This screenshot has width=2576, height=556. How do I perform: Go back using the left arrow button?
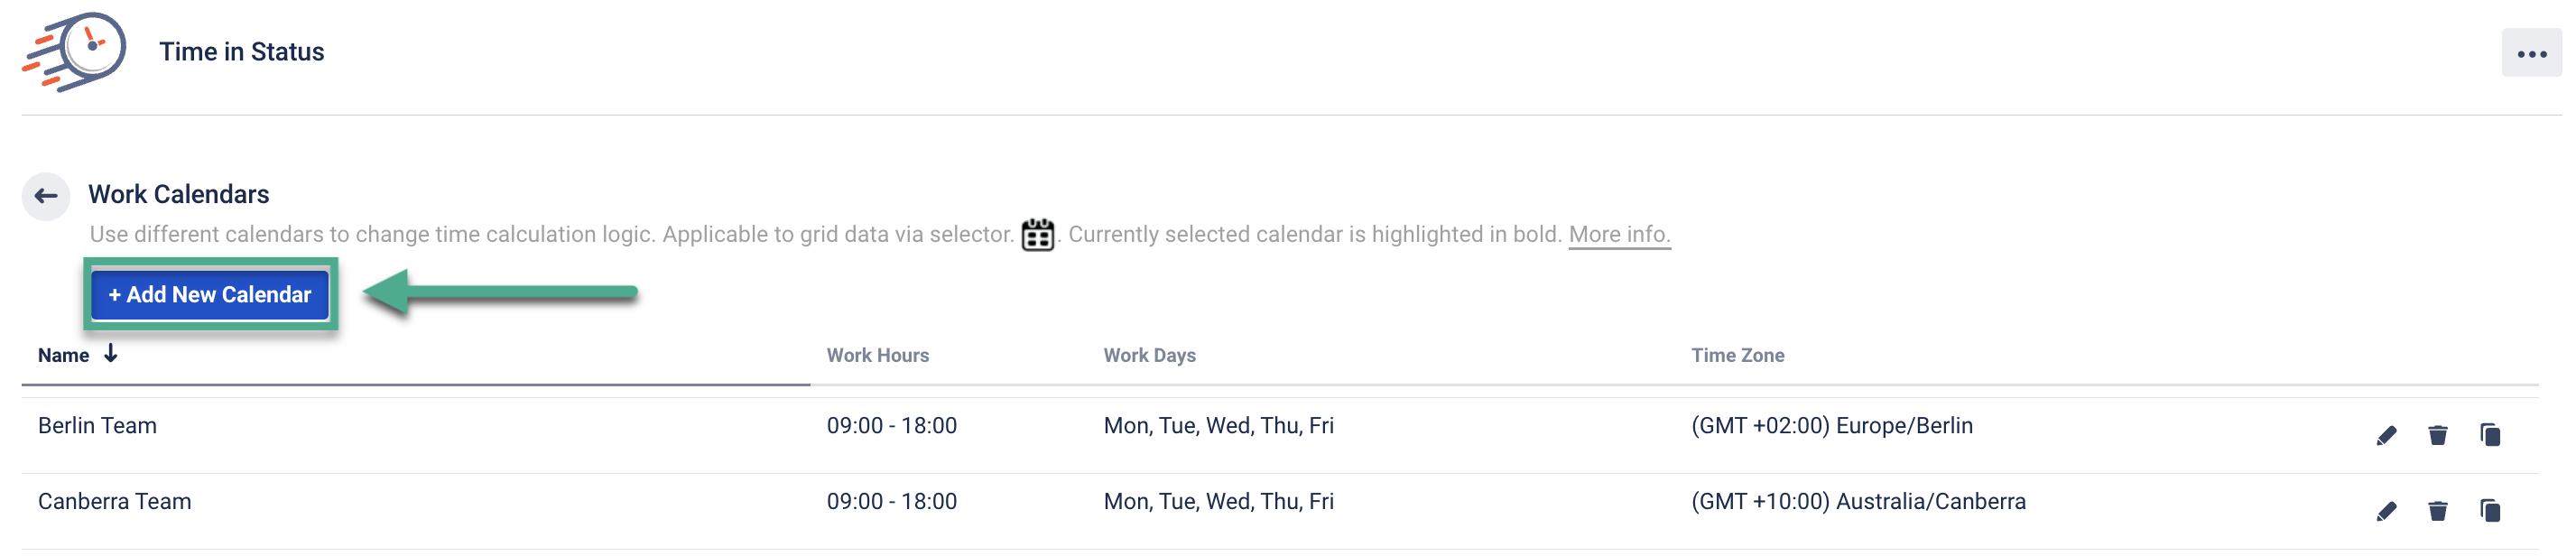coord(46,196)
